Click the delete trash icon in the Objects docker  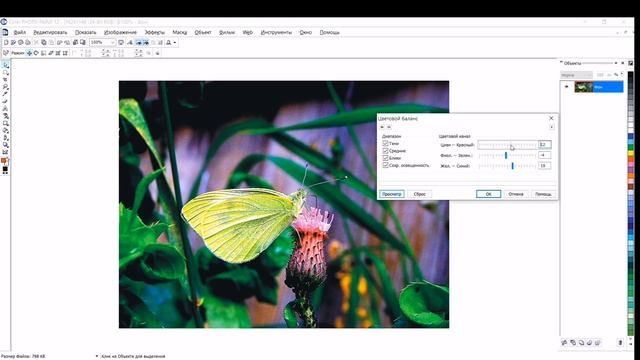tap(620, 342)
